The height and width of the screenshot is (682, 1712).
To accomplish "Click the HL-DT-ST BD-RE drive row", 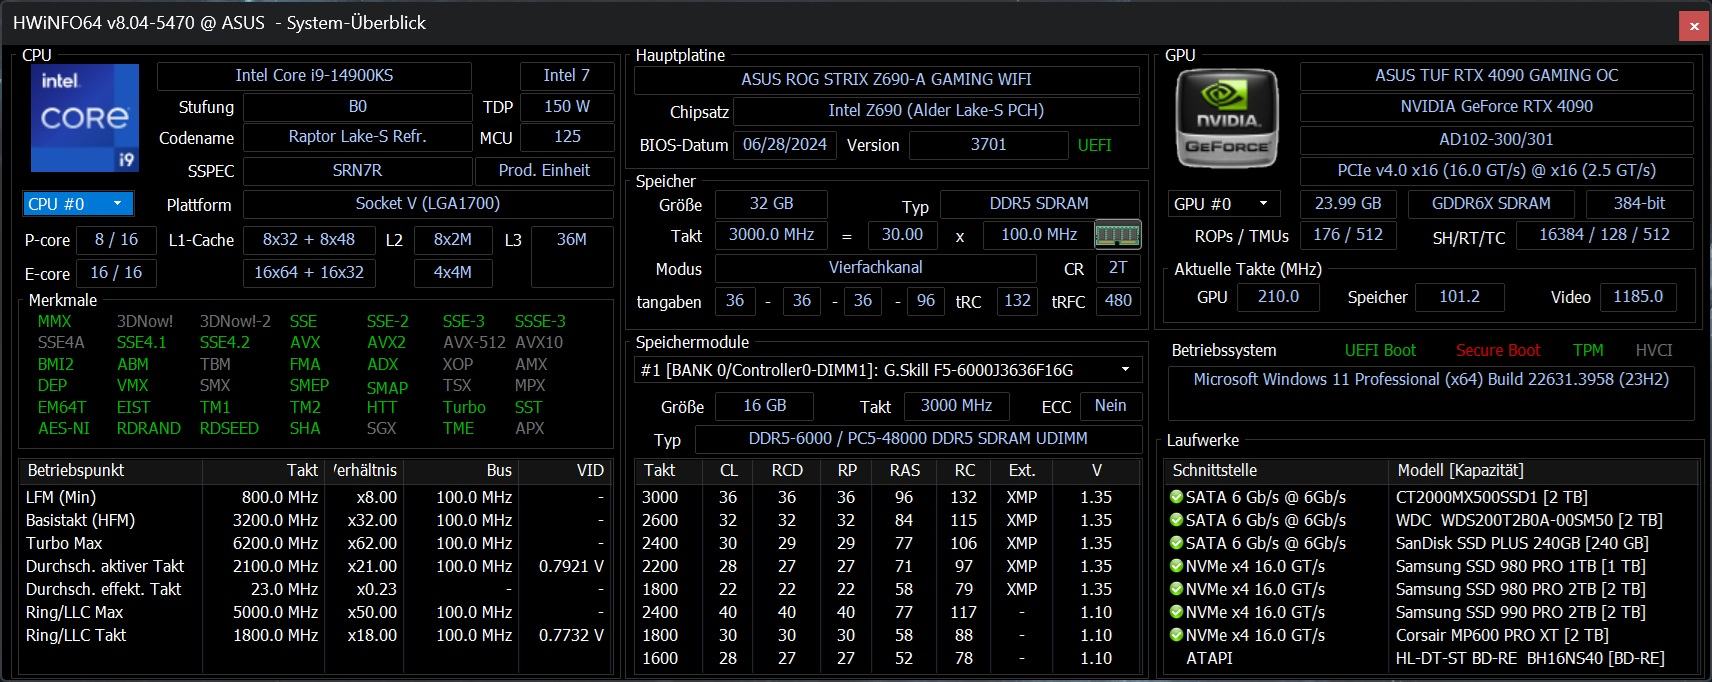I will 1432,658.
